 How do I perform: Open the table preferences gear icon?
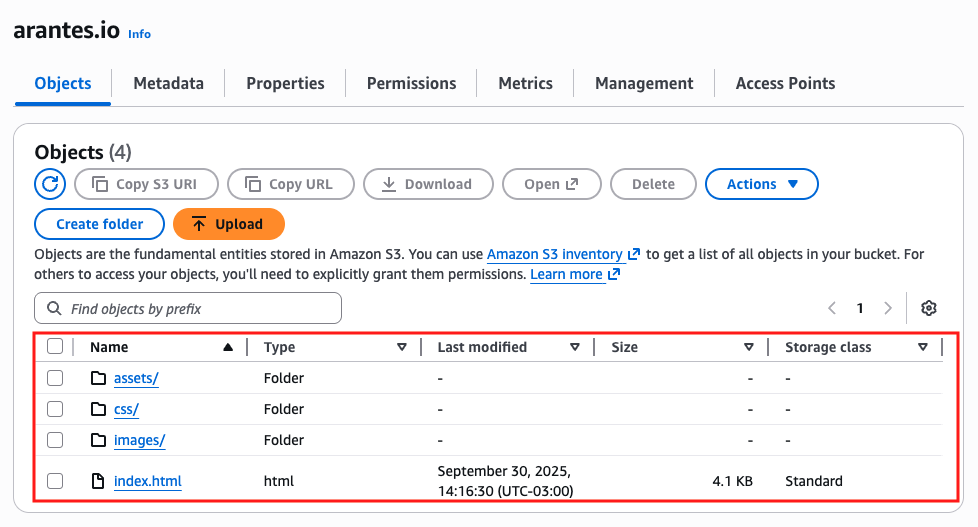(929, 308)
